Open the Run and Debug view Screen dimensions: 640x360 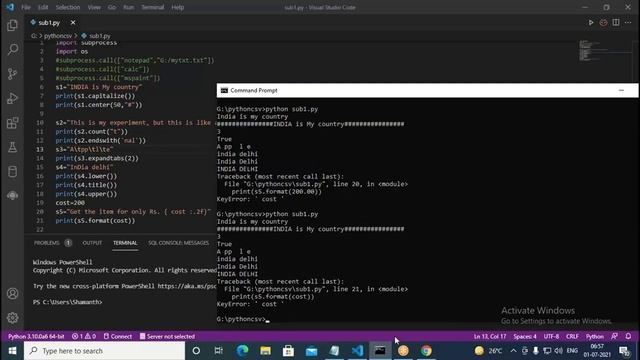12,98
